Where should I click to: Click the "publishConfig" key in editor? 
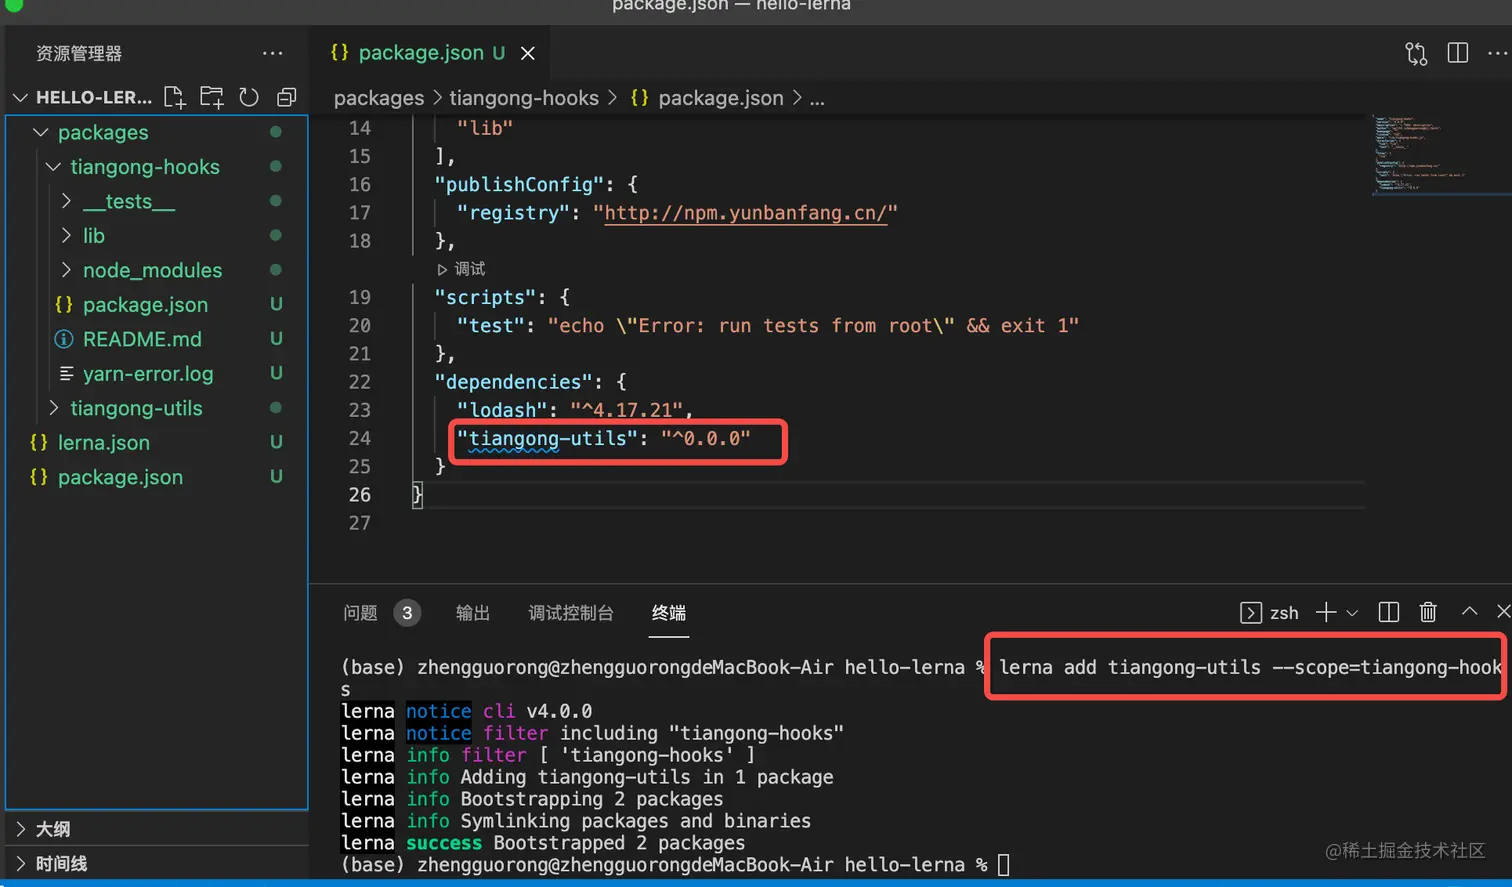520,185
